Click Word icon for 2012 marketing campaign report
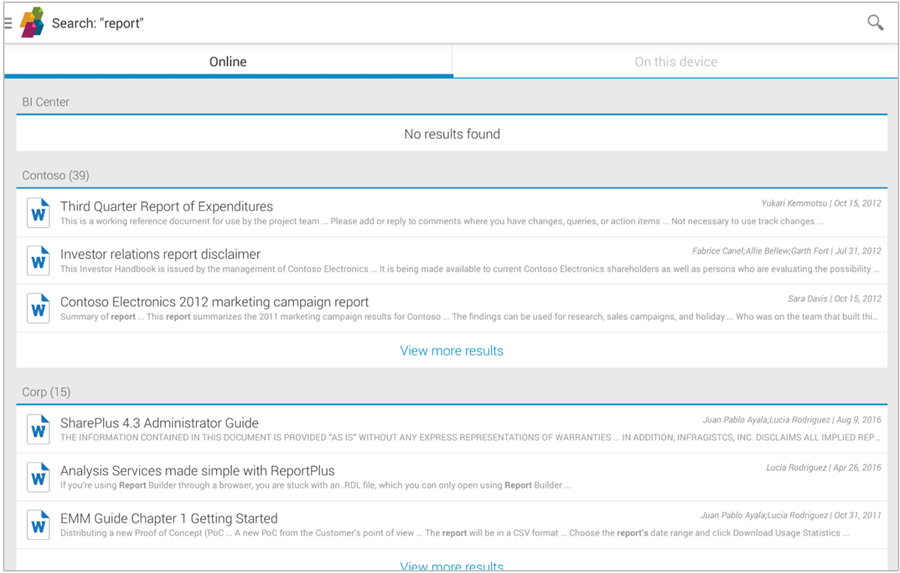This screenshot has height=573, width=900. 38,308
